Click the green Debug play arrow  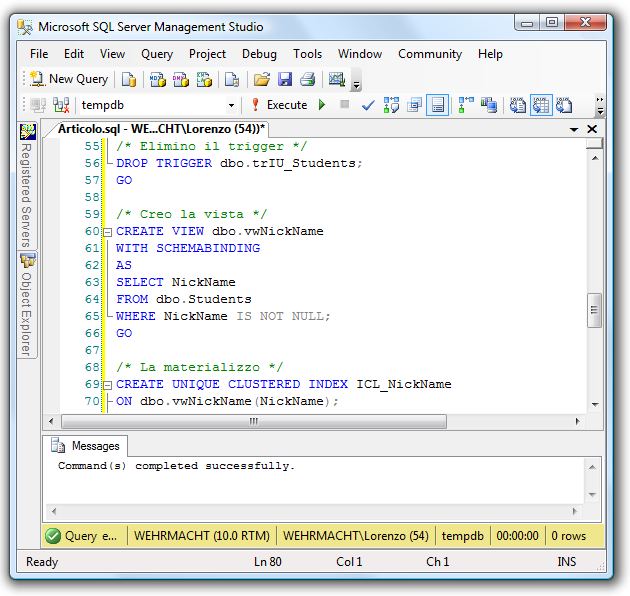click(x=321, y=105)
